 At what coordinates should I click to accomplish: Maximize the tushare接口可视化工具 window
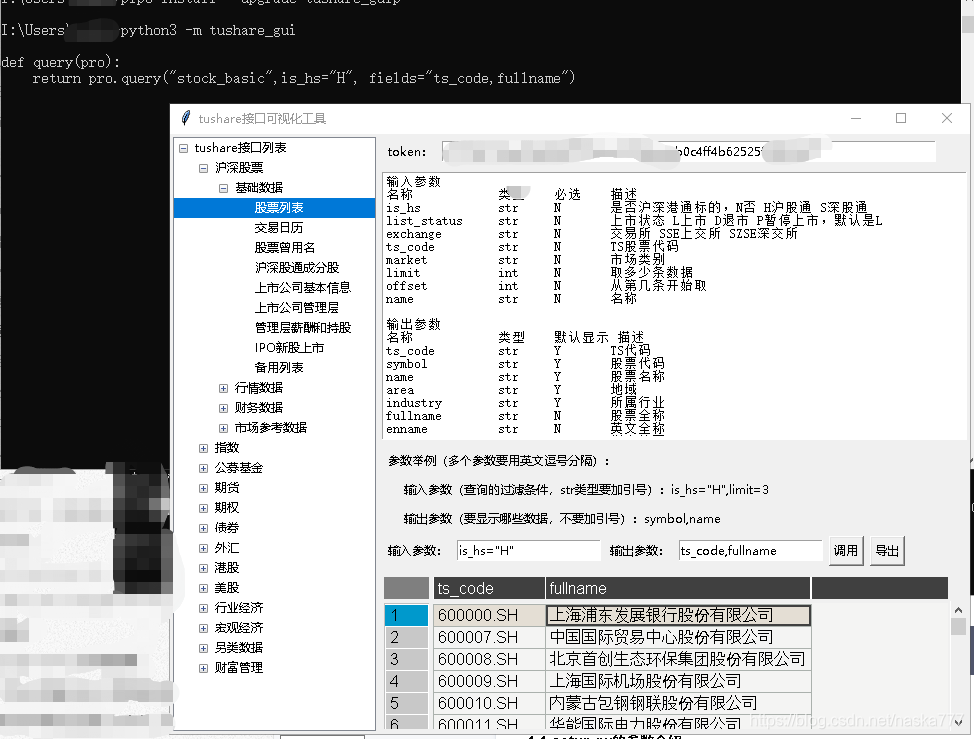[901, 118]
